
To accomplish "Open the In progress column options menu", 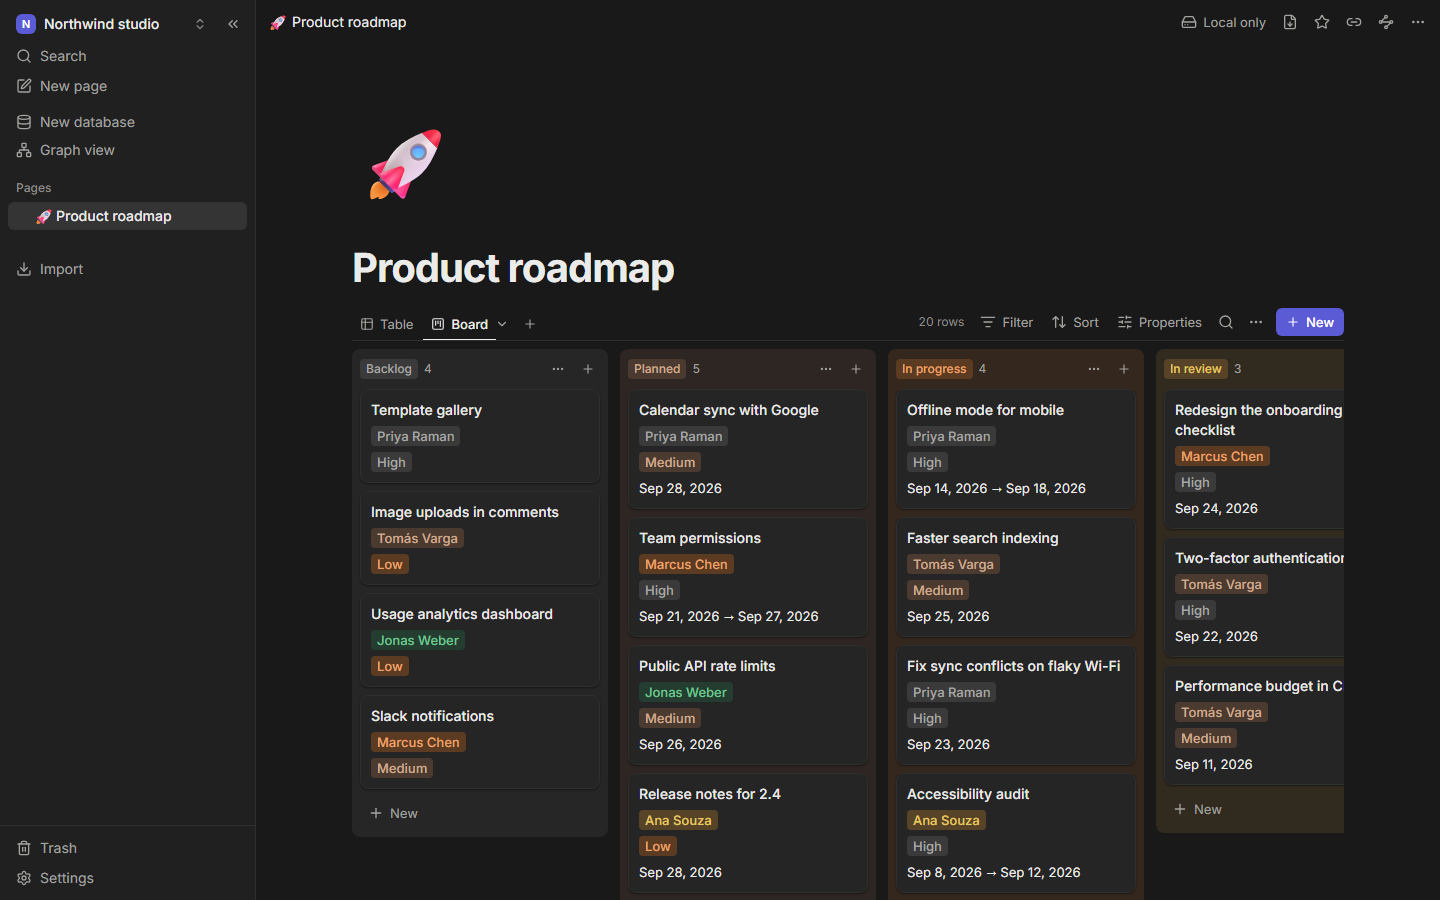I will click(1094, 369).
